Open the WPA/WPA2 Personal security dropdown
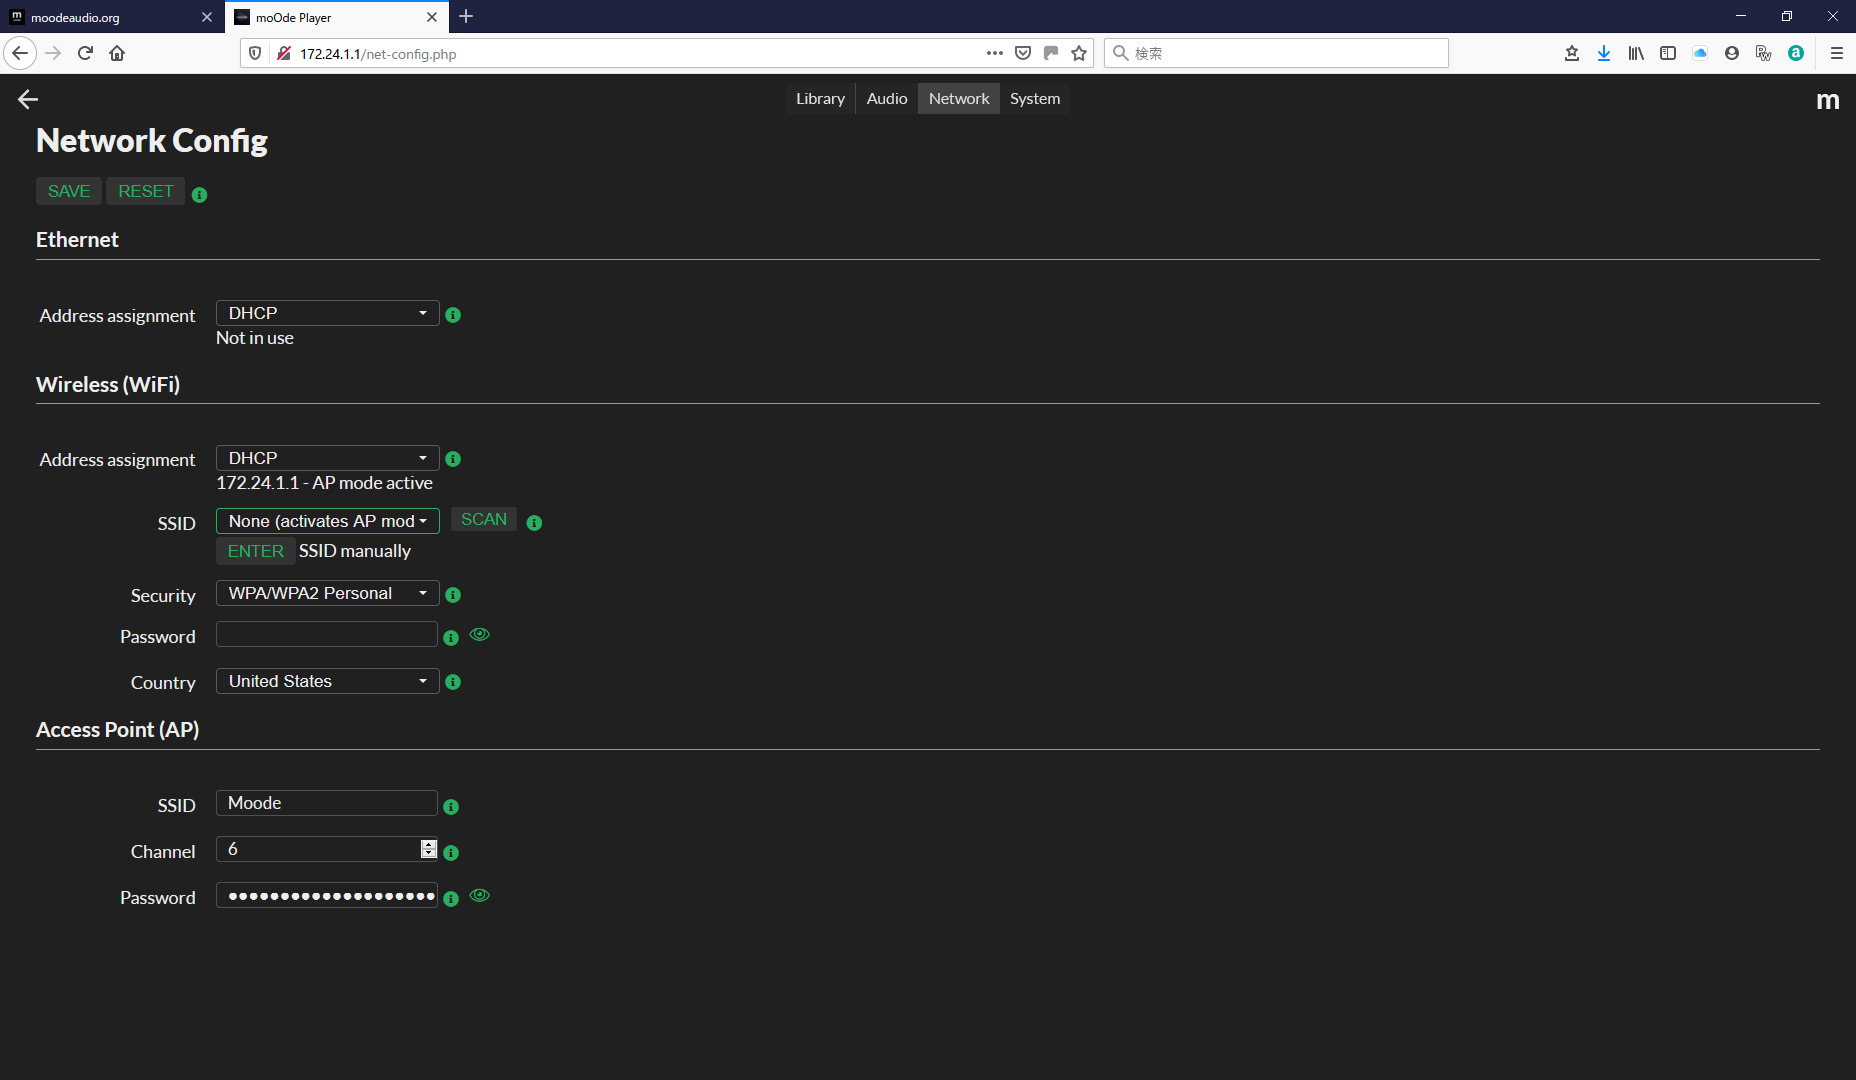This screenshot has height=1080, width=1856. [327, 594]
